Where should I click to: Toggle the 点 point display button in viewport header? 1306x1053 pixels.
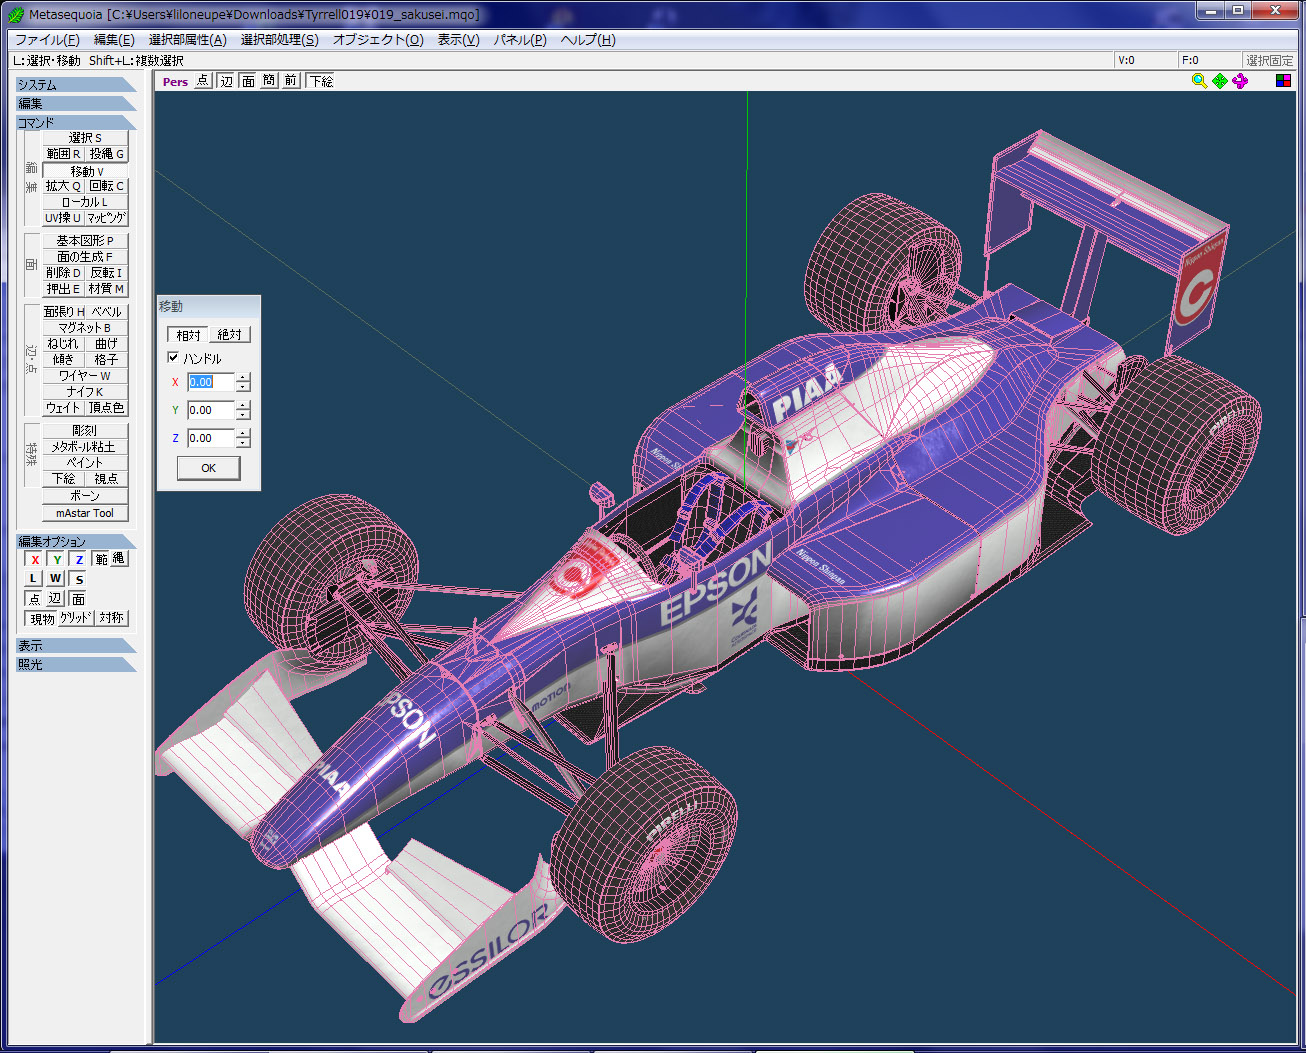click(x=203, y=81)
